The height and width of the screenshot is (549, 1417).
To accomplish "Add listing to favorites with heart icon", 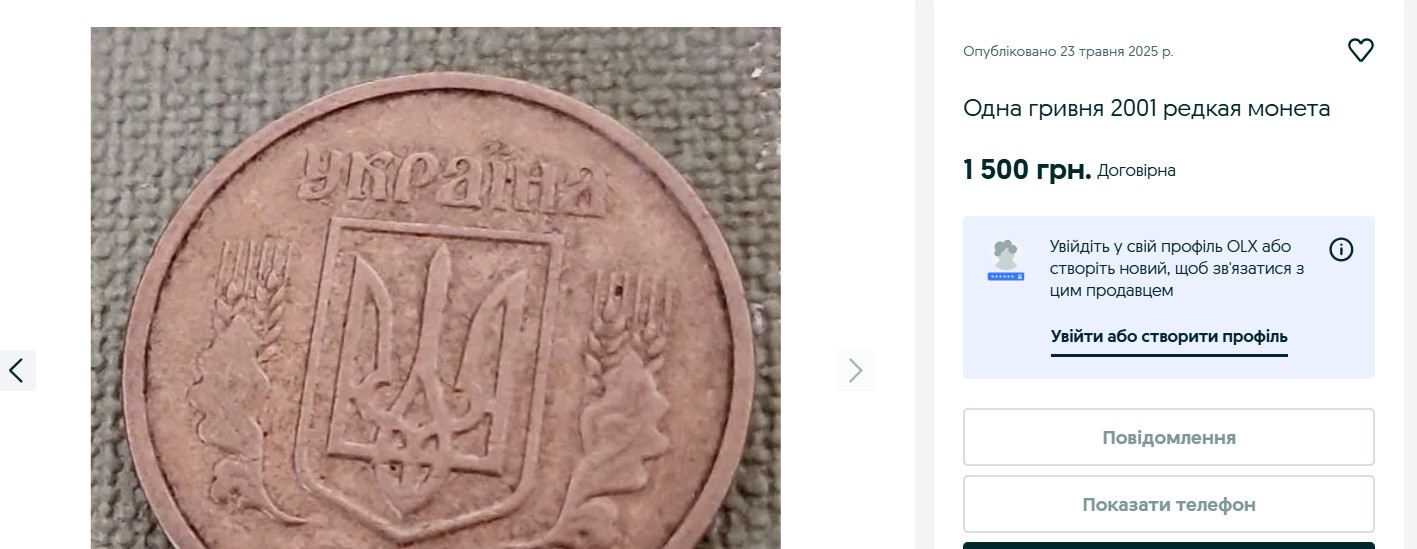I will click(1360, 50).
